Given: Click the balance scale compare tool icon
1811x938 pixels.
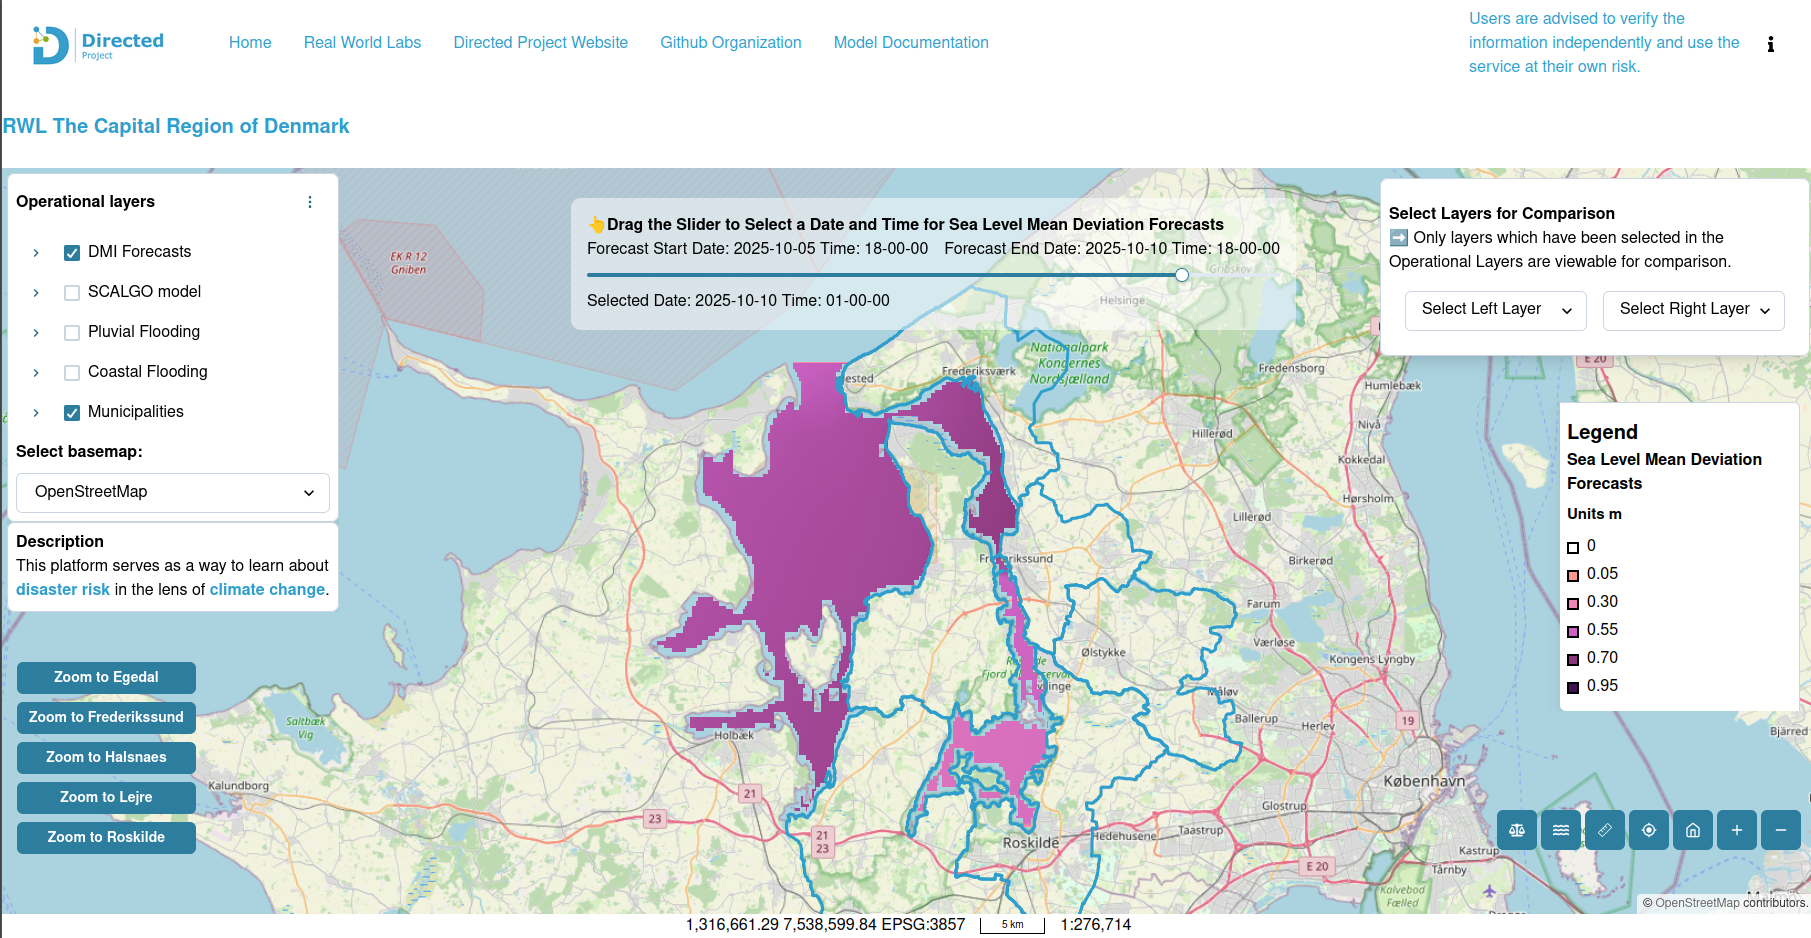Looking at the screenshot, I should [x=1517, y=830].
